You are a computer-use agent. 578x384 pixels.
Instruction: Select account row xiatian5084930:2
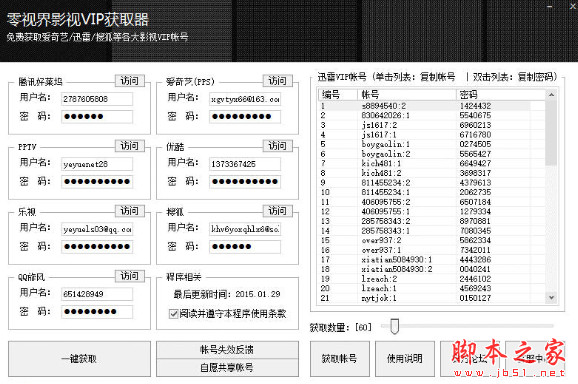431,269
